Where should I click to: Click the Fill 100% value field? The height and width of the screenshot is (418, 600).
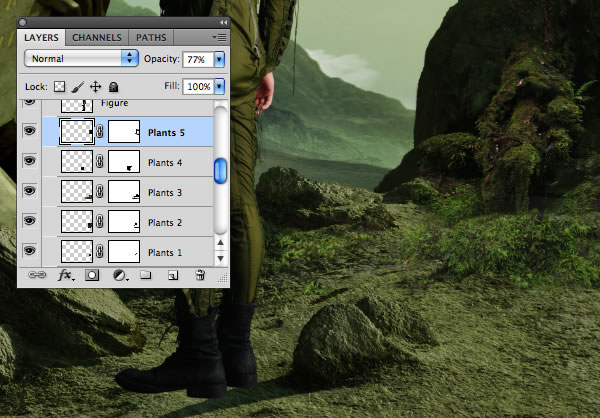(x=198, y=87)
